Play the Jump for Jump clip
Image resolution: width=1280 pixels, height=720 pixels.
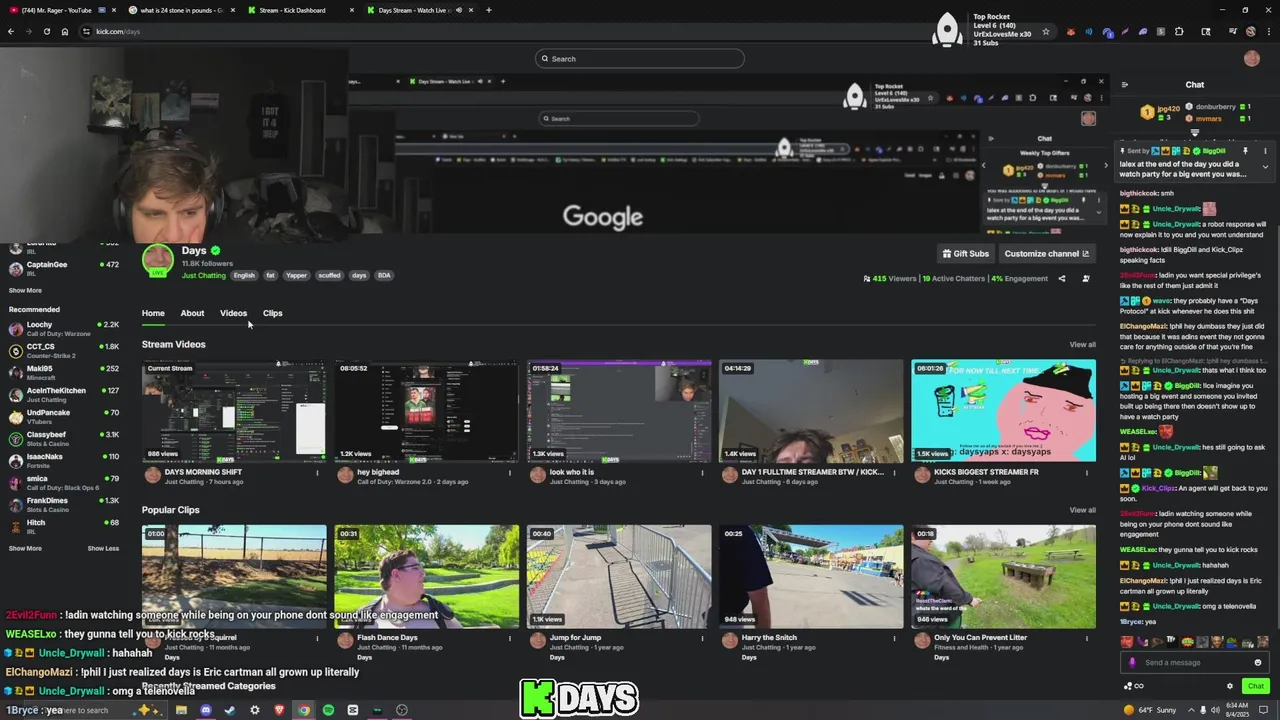tap(619, 577)
